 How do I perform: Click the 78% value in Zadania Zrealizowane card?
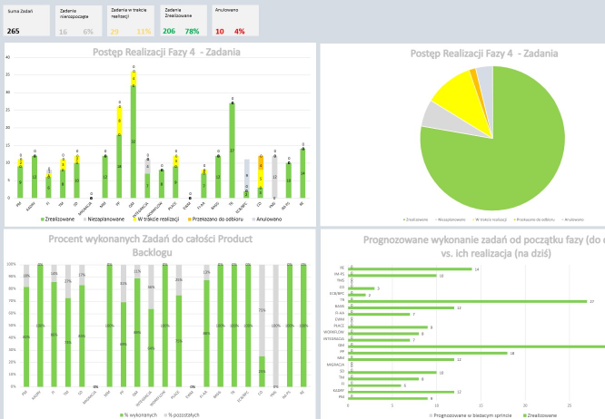[x=192, y=31]
